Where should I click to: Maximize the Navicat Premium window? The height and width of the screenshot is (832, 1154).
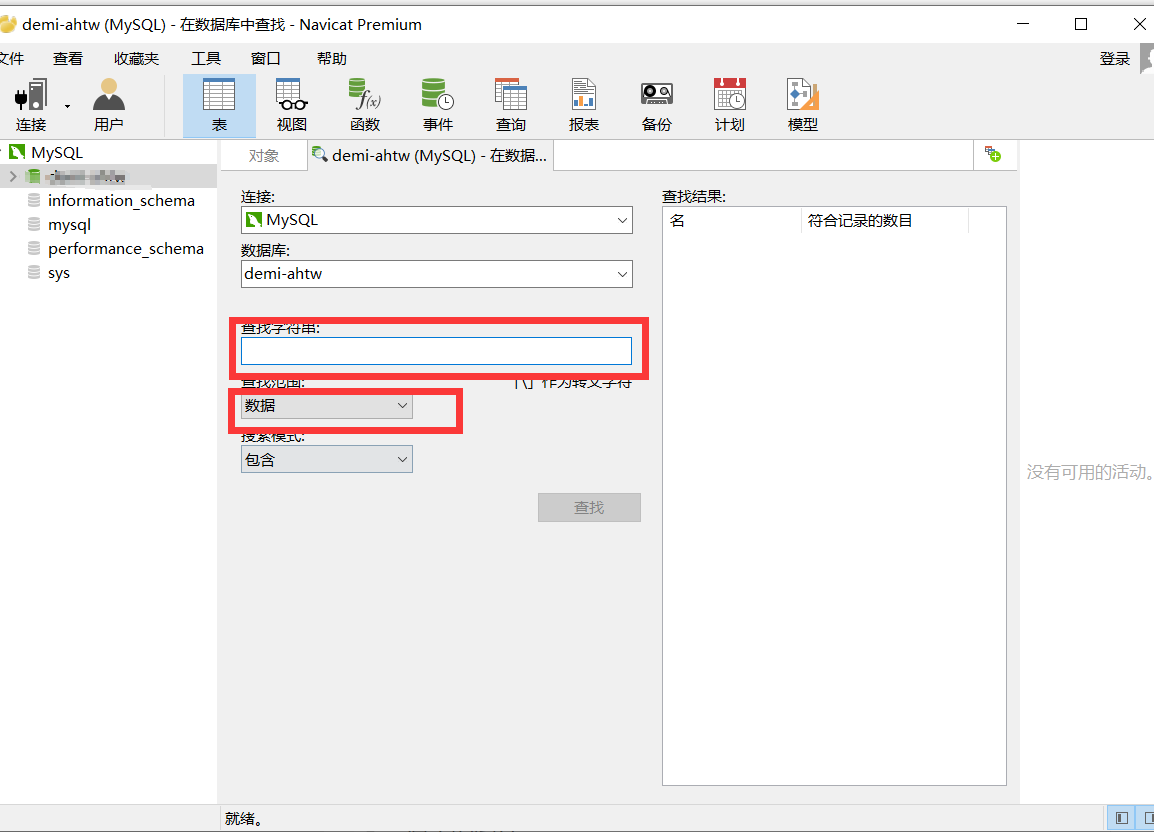click(1081, 24)
